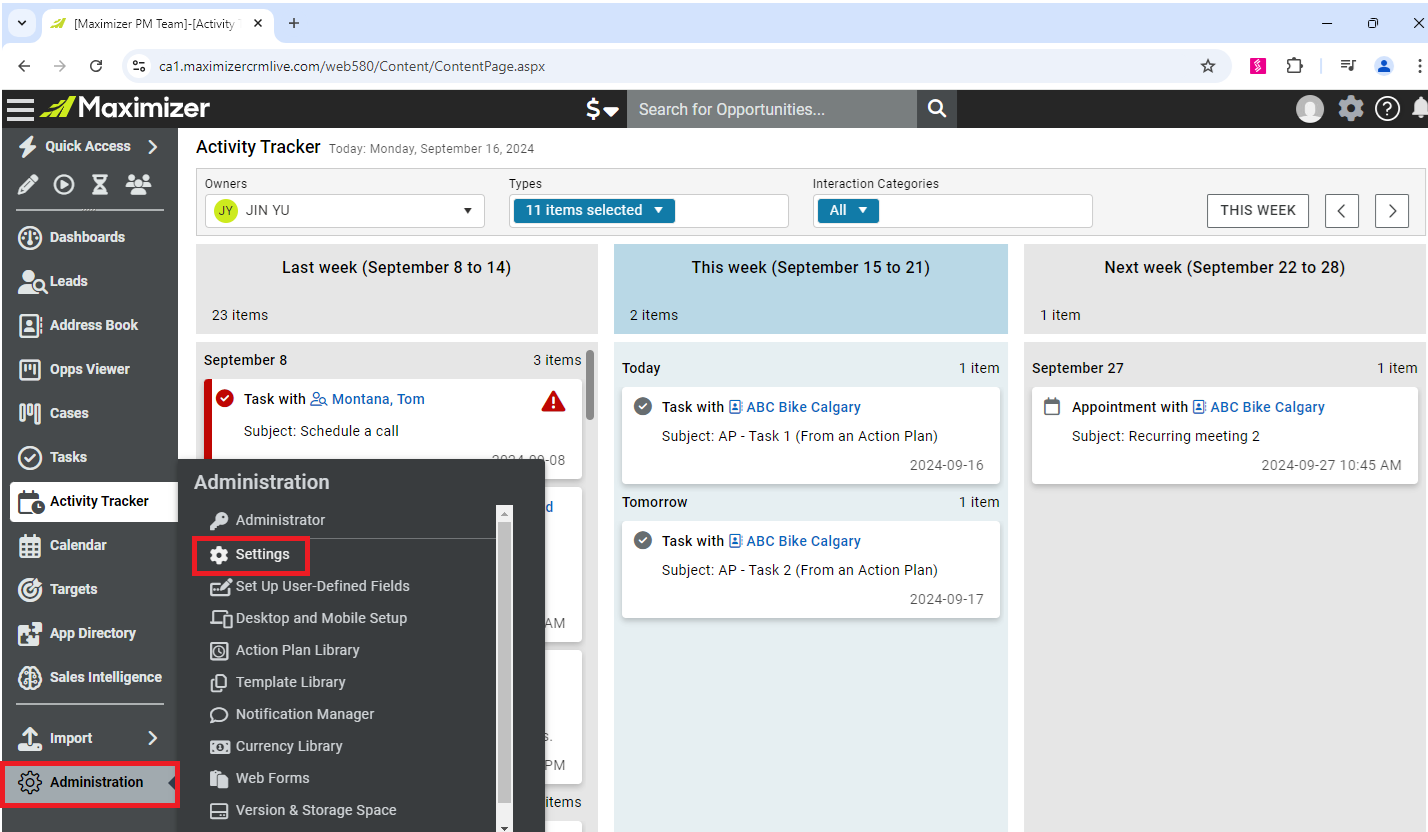The image size is (1428, 832).
Task: Open the top-bar gear settings icon
Action: pyautogui.click(x=1351, y=109)
